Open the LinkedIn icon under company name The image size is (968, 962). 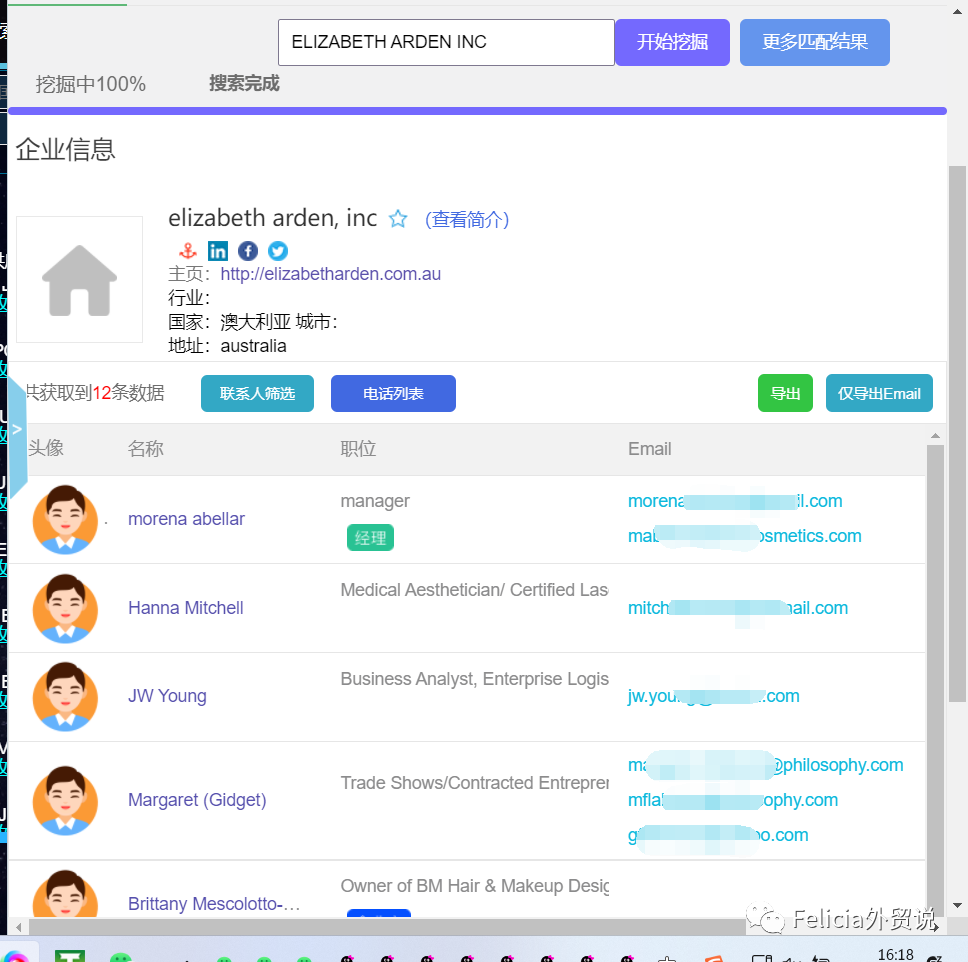(217, 251)
